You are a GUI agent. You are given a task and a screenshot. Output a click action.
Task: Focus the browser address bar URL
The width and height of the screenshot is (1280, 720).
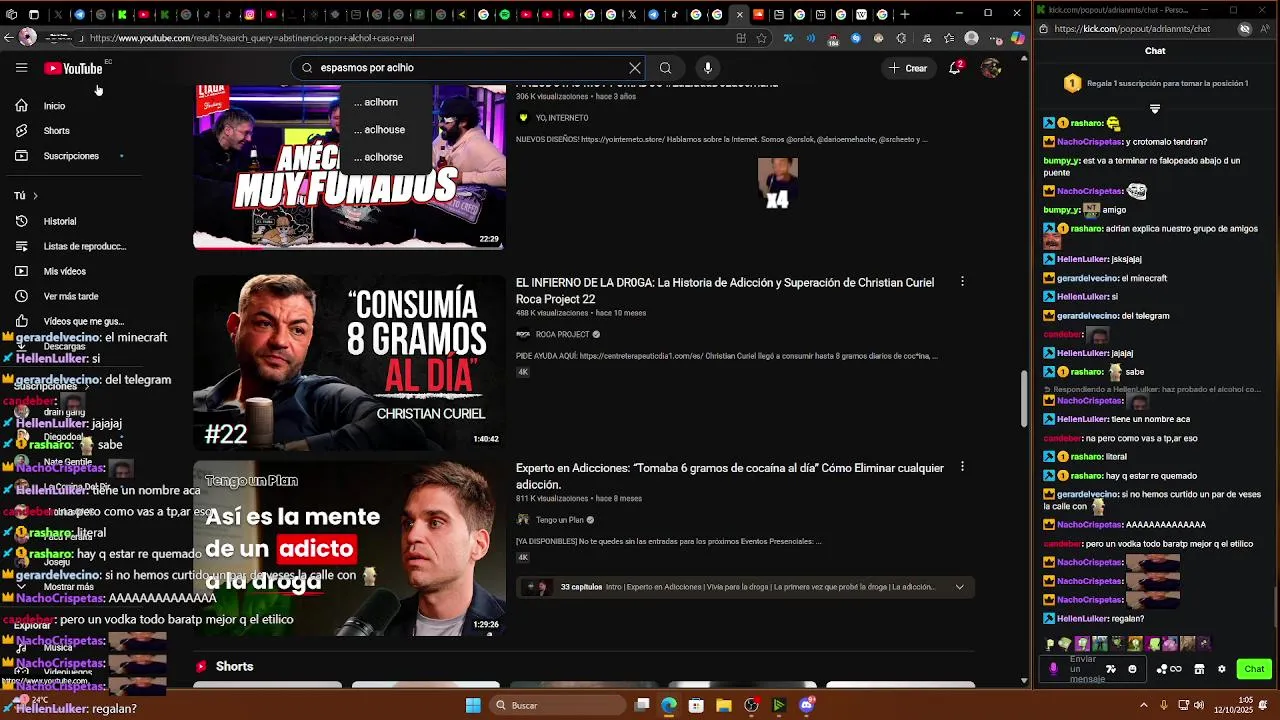click(410, 38)
